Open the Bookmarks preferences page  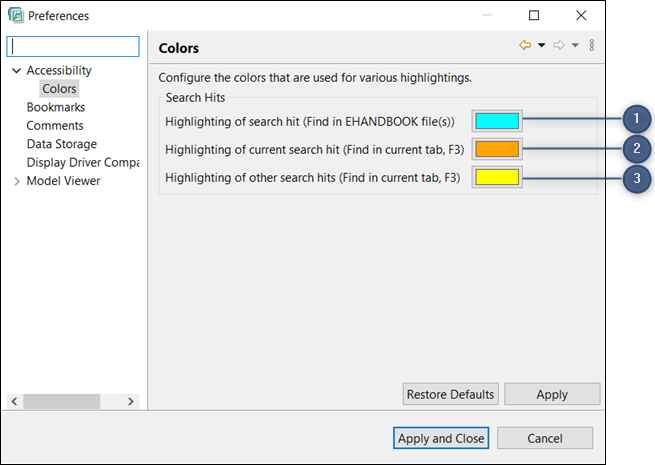pyautogui.click(x=55, y=107)
